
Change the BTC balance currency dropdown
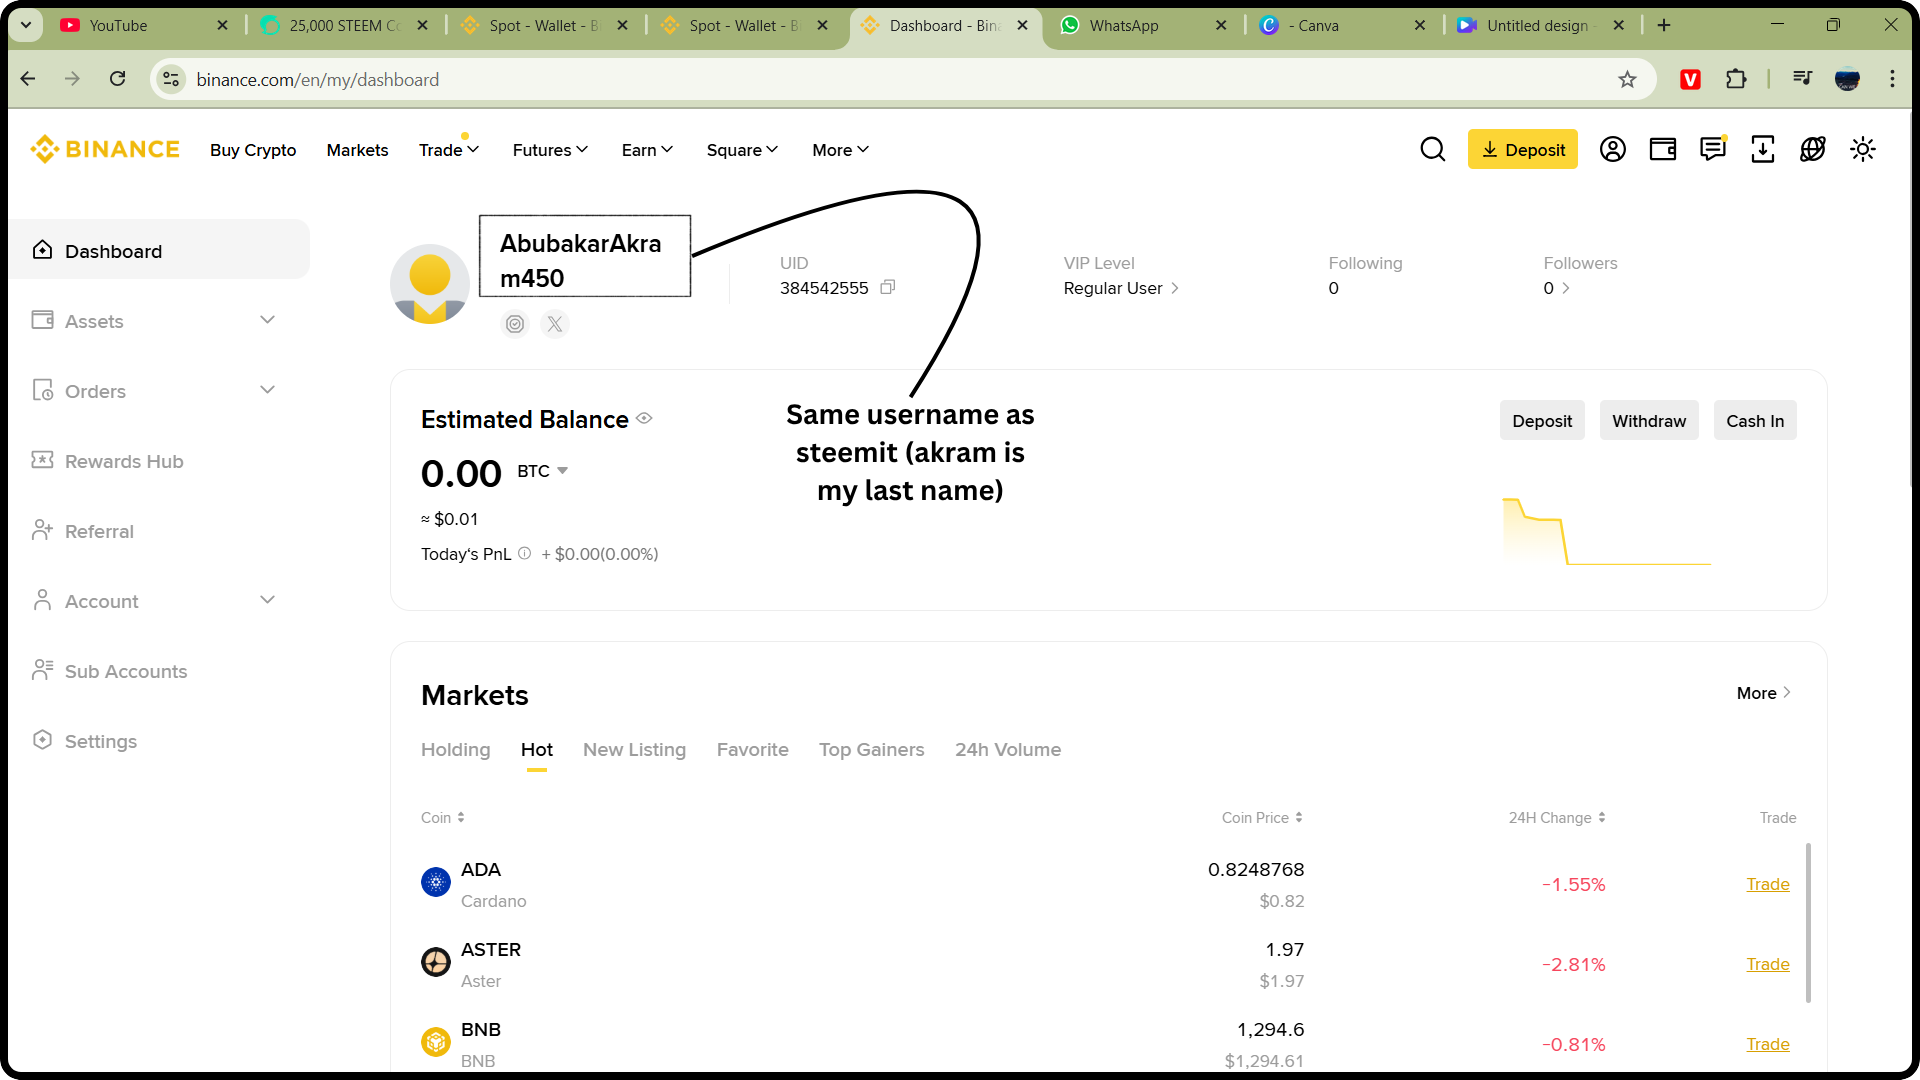[x=542, y=471]
